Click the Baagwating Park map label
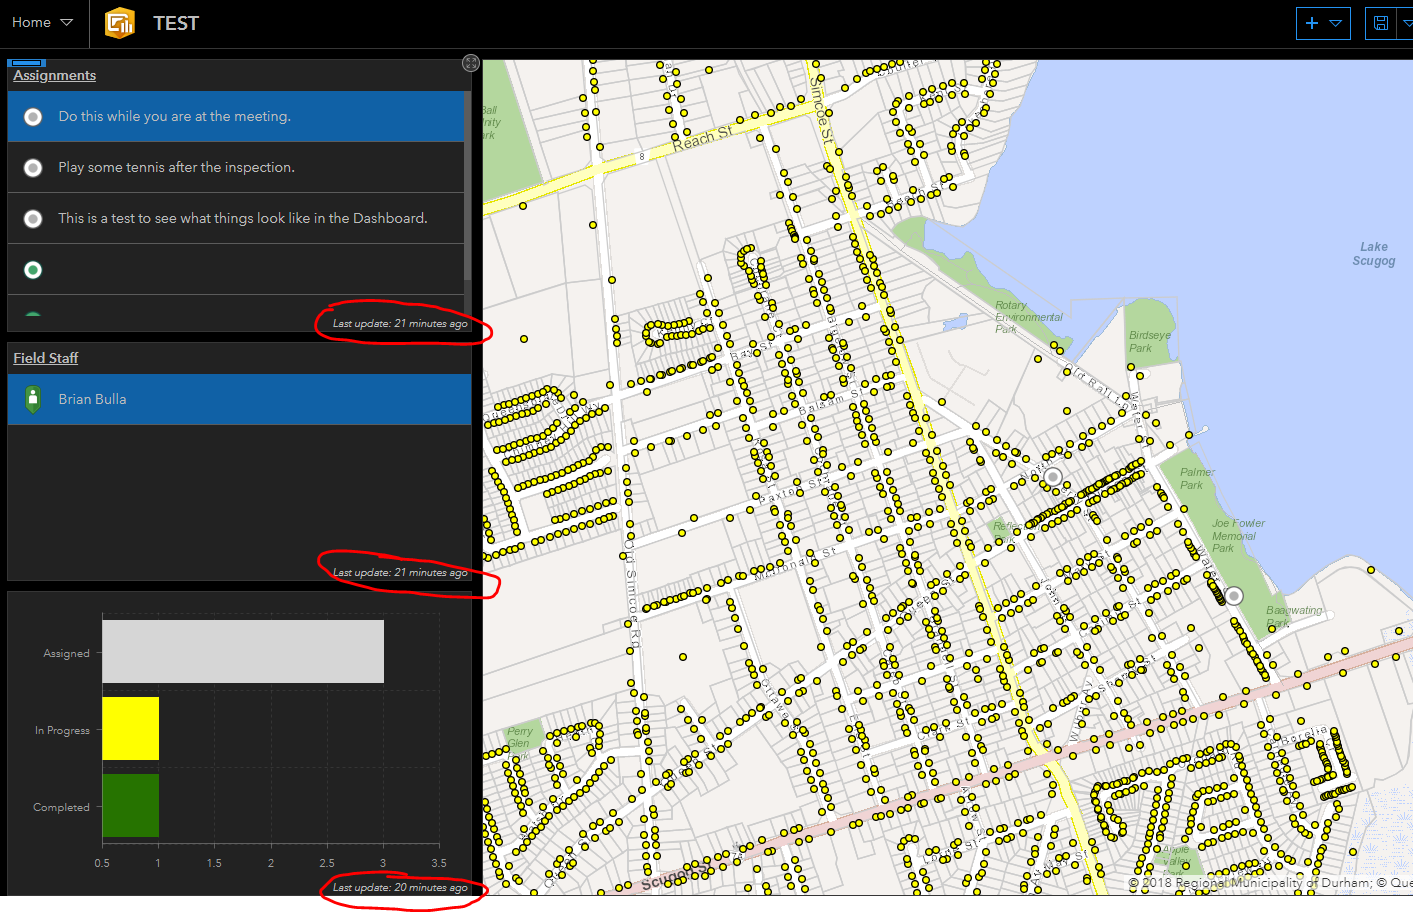This screenshot has width=1413, height=912. tap(1294, 616)
